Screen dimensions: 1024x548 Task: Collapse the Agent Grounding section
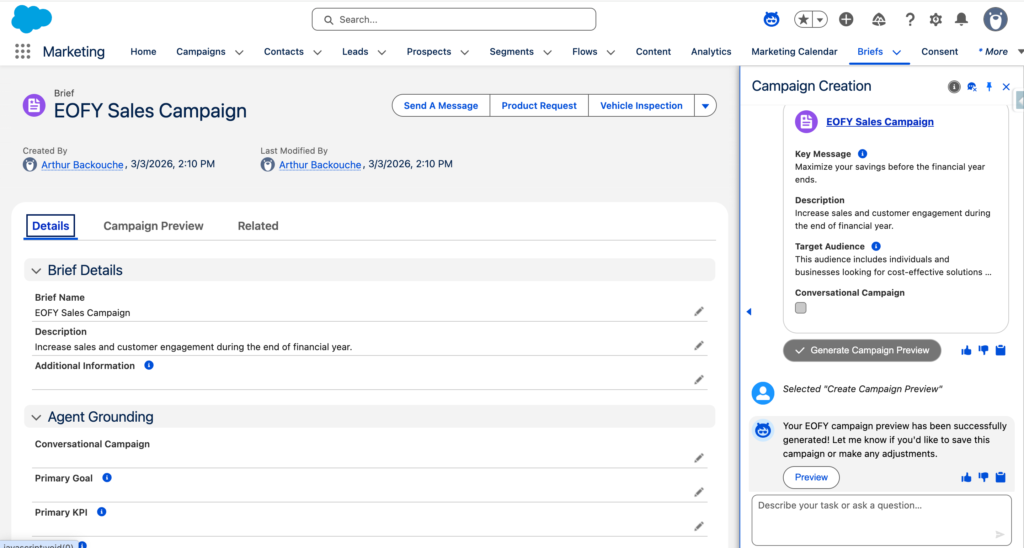[x=36, y=418]
